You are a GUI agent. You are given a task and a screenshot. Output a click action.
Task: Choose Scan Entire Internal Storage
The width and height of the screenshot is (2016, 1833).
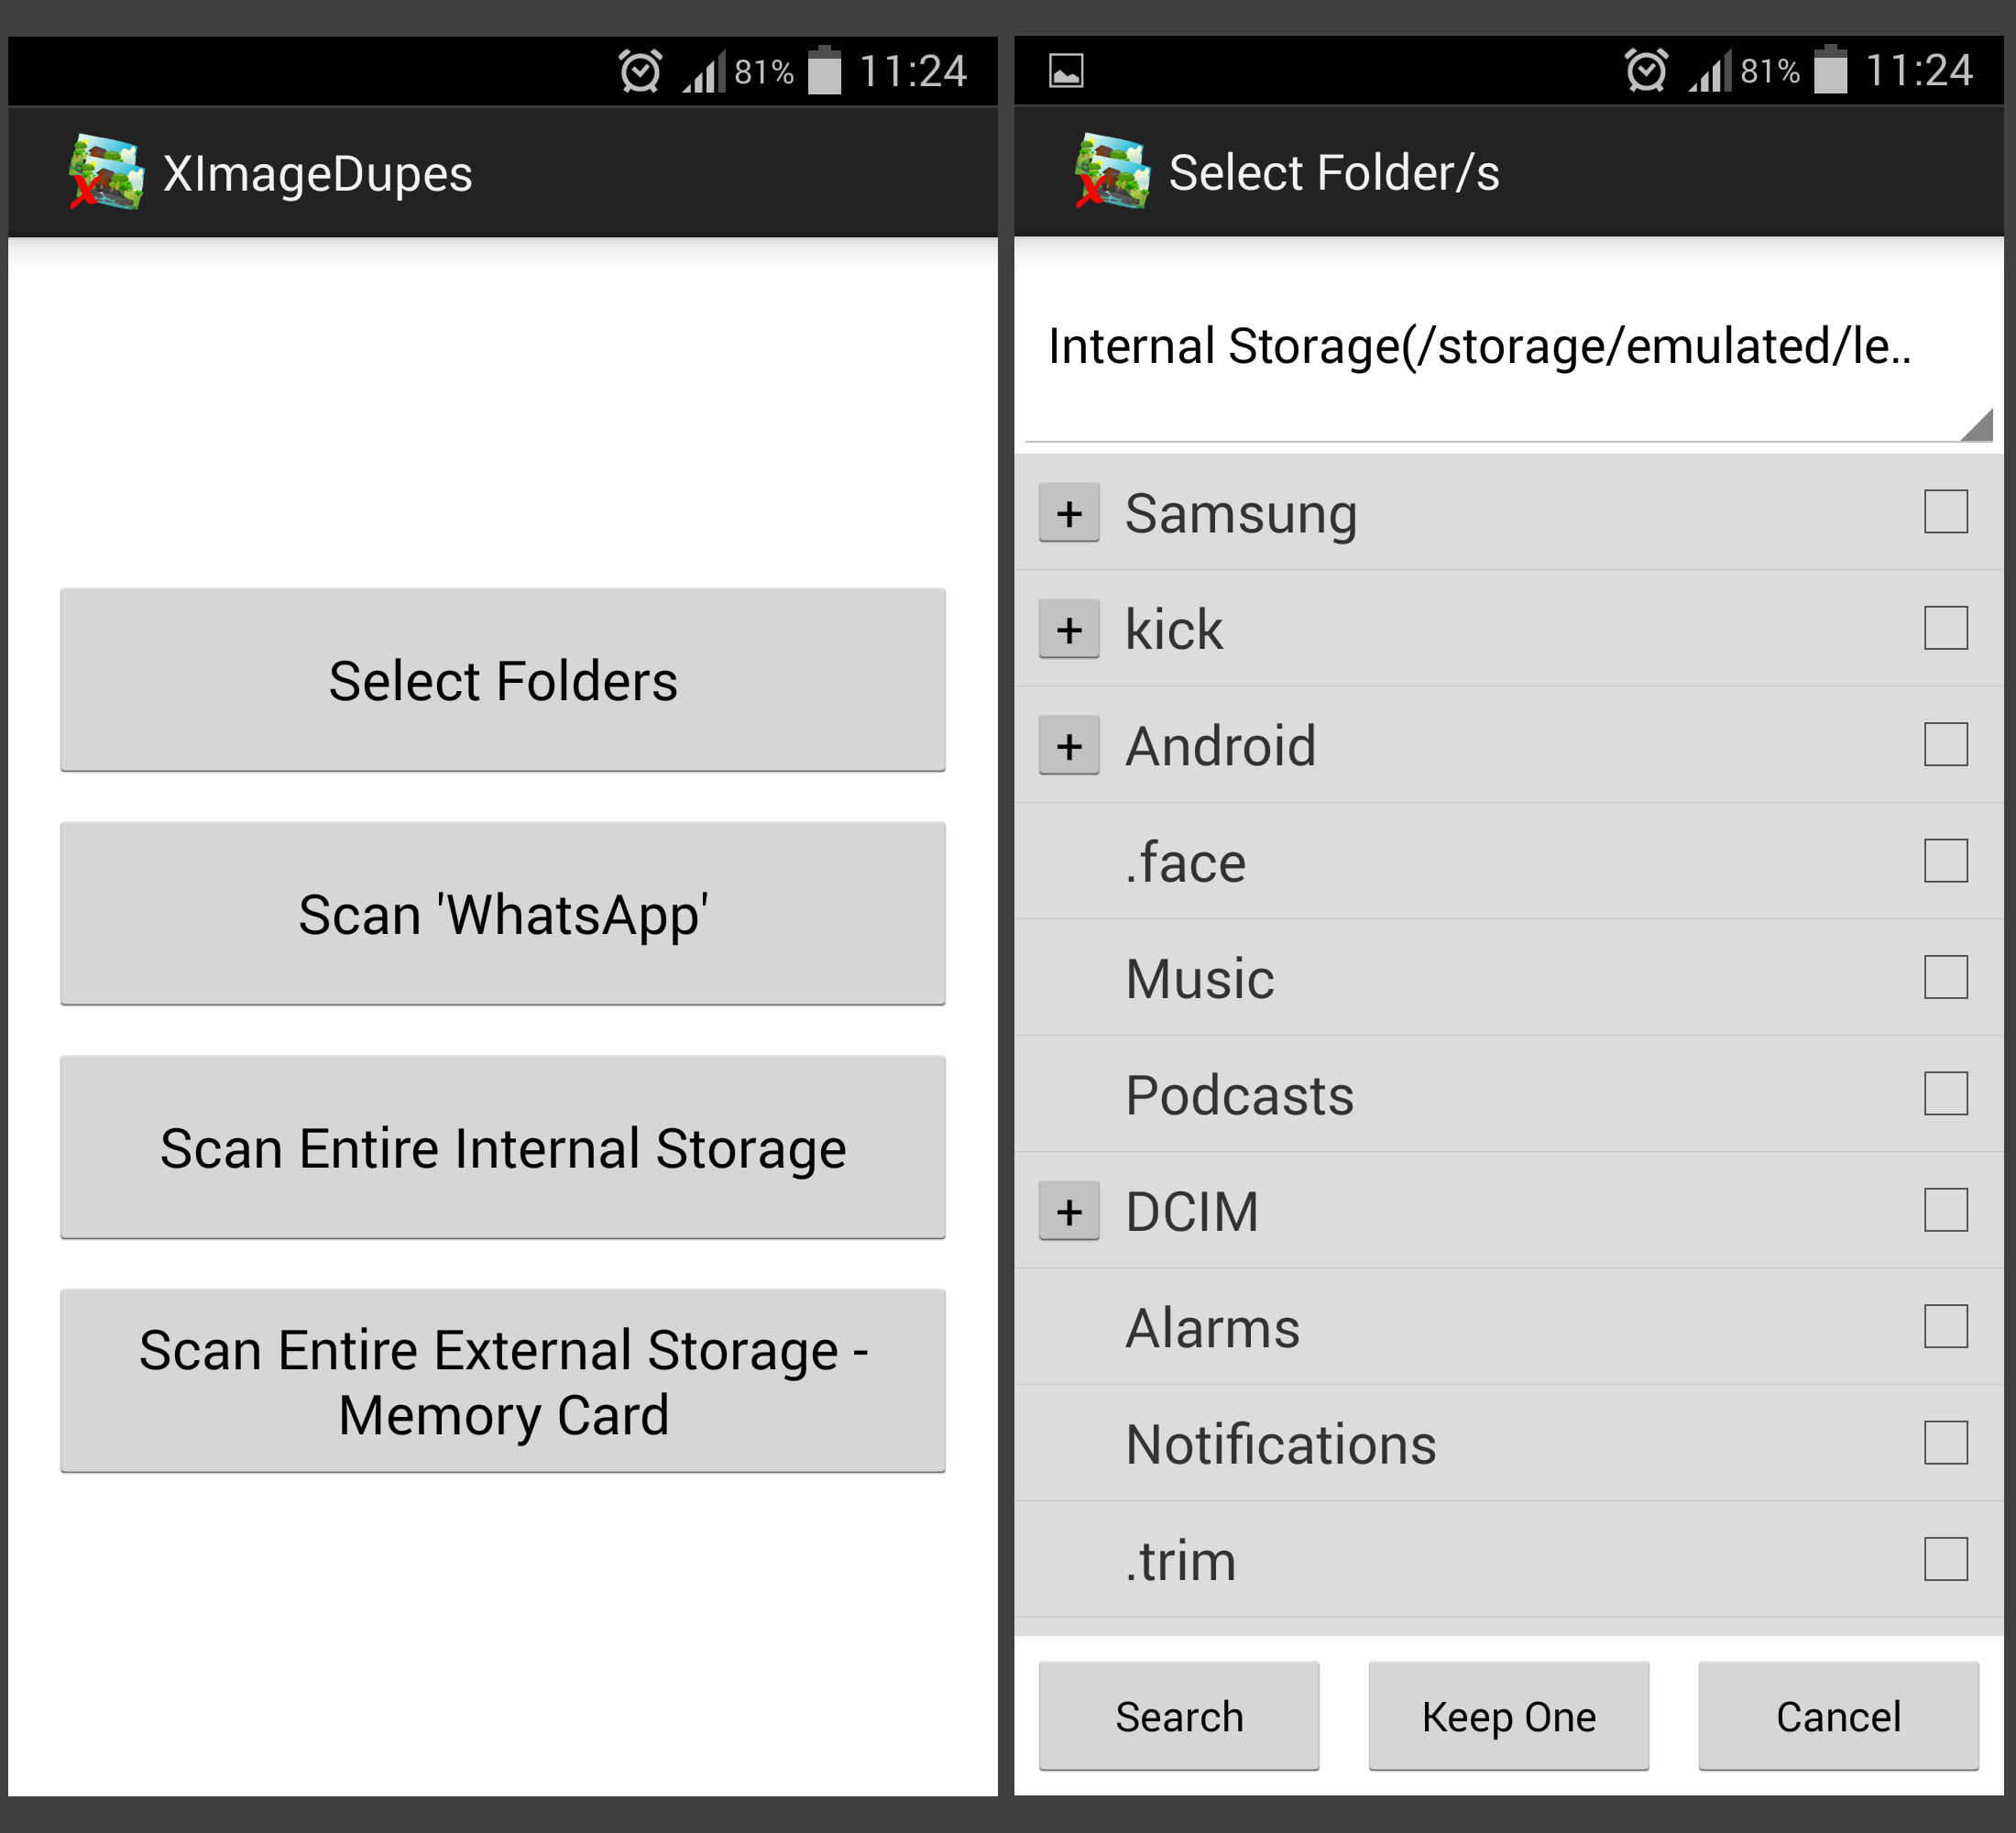click(x=503, y=1148)
